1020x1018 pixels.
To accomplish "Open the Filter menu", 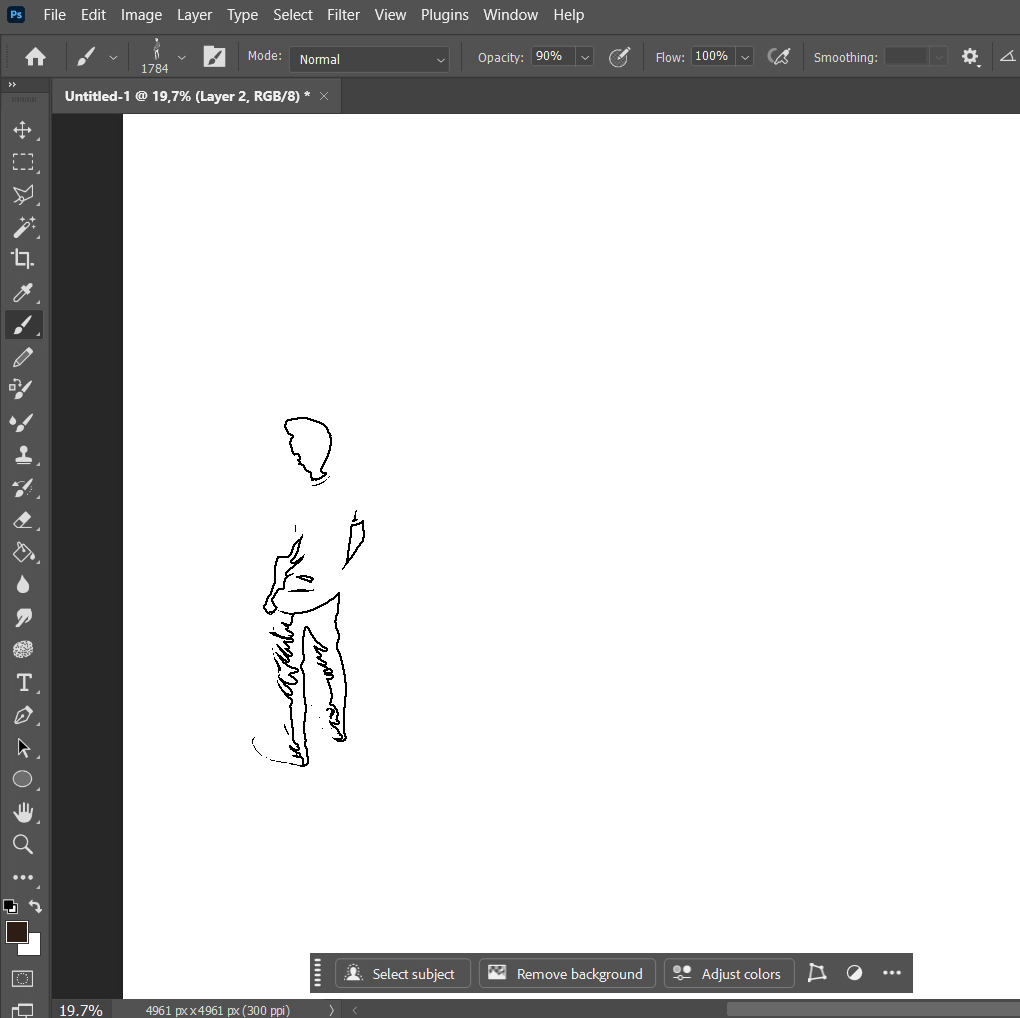I will coord(343,15).
